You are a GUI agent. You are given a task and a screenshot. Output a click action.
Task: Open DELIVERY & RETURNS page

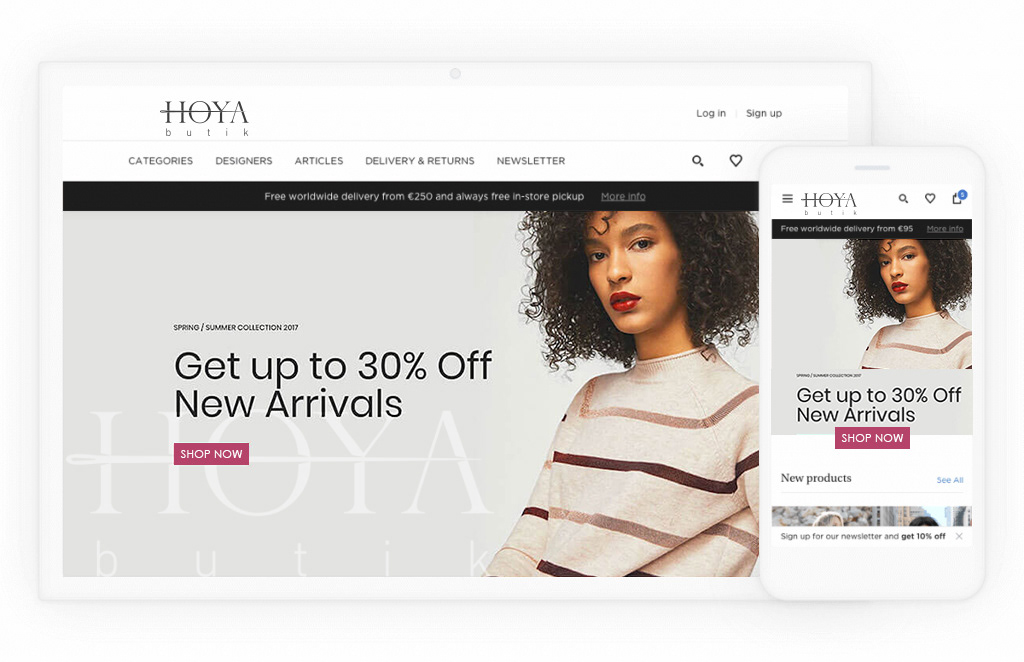tap(420, 161)
